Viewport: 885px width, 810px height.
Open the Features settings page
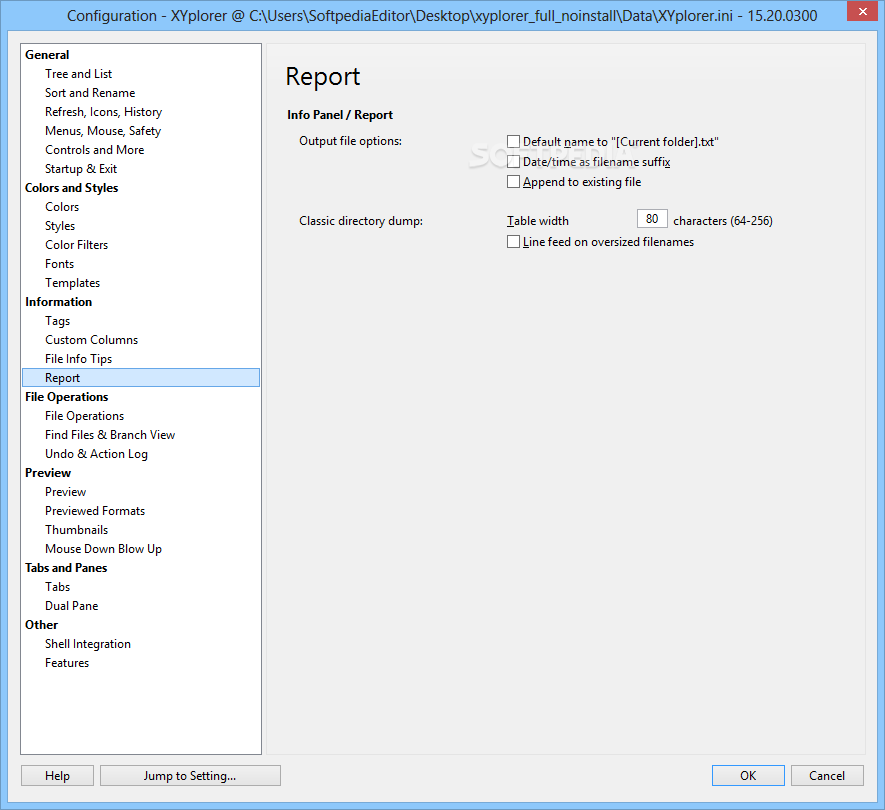[x=67, y=663]
